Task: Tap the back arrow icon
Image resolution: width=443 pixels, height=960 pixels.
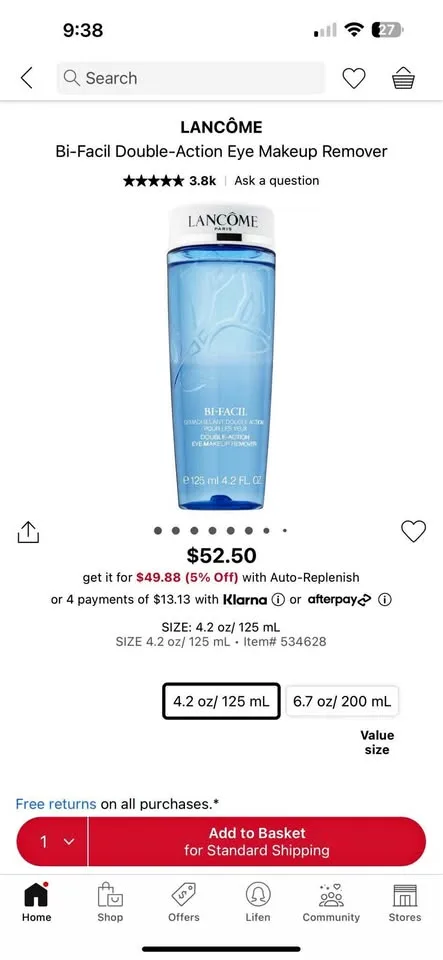Action: click(x=26, y=78)
